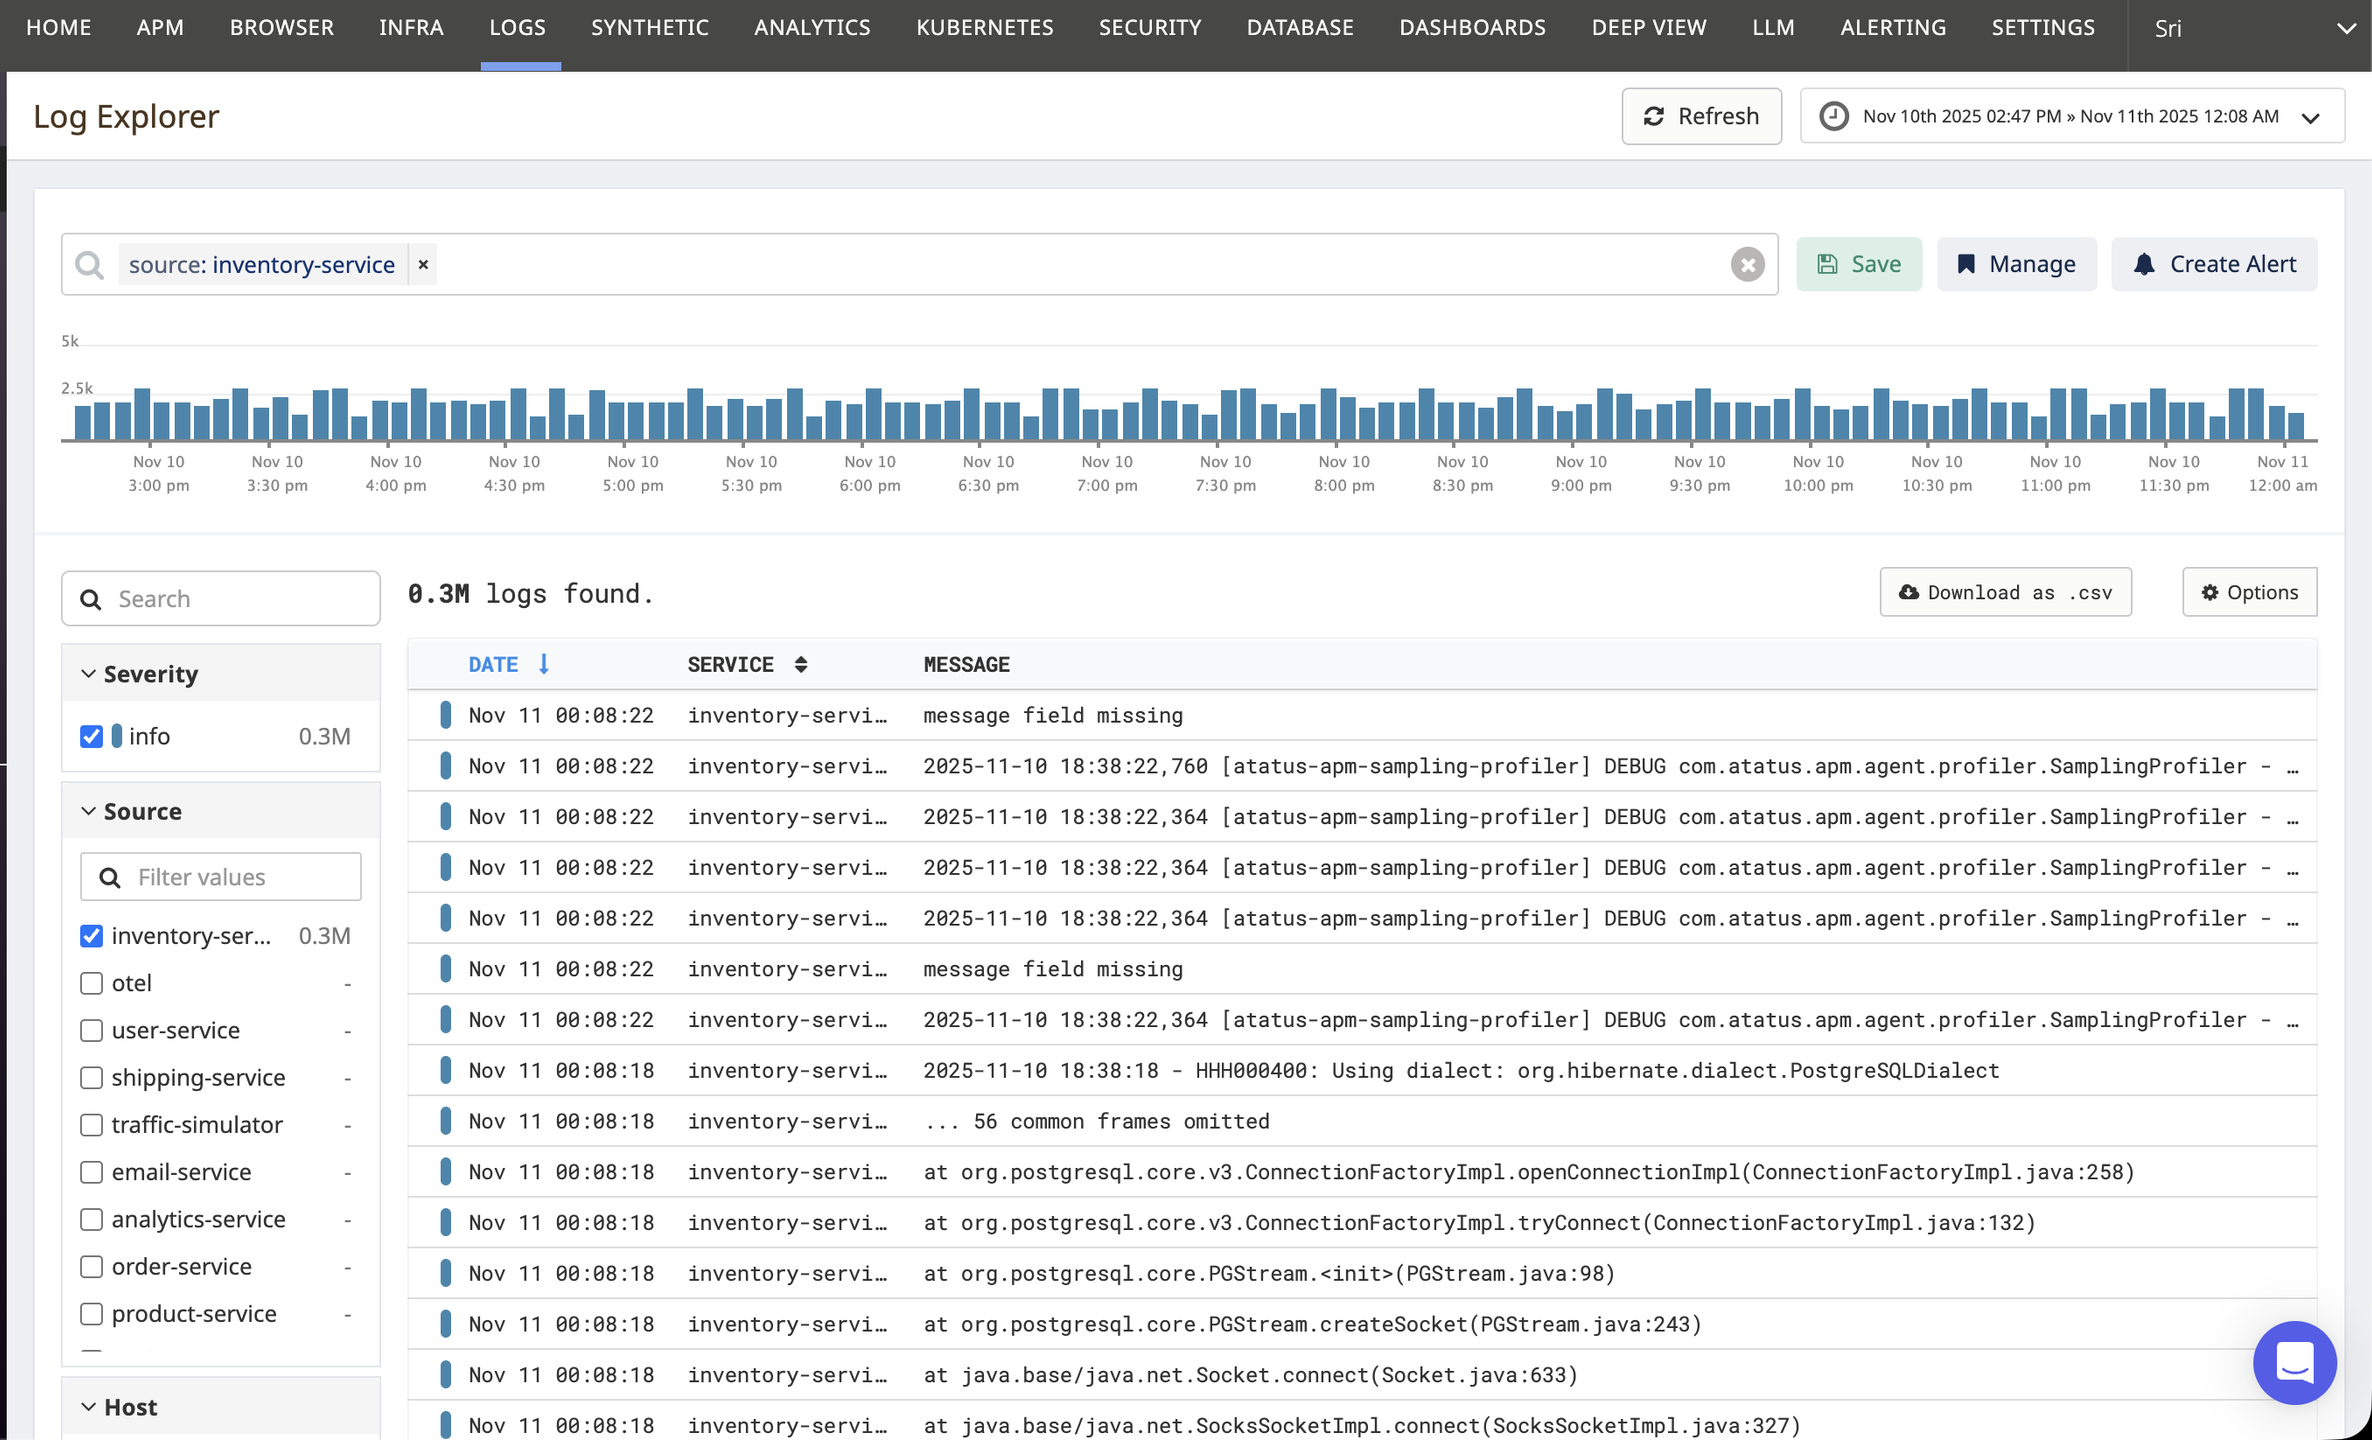
Task: Open the ConnectionFactoryImpl.tryConnect log row
Action: point(1362,1222)
